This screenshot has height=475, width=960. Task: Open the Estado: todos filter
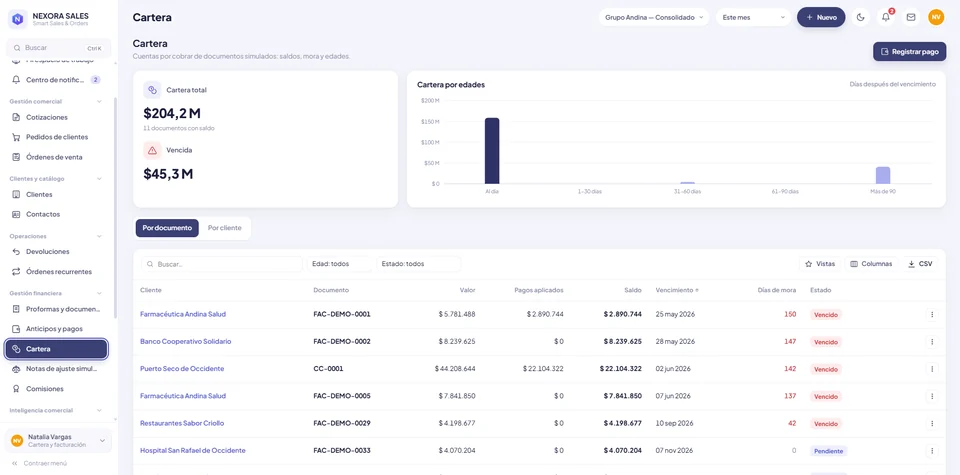[x=418, y=264]
